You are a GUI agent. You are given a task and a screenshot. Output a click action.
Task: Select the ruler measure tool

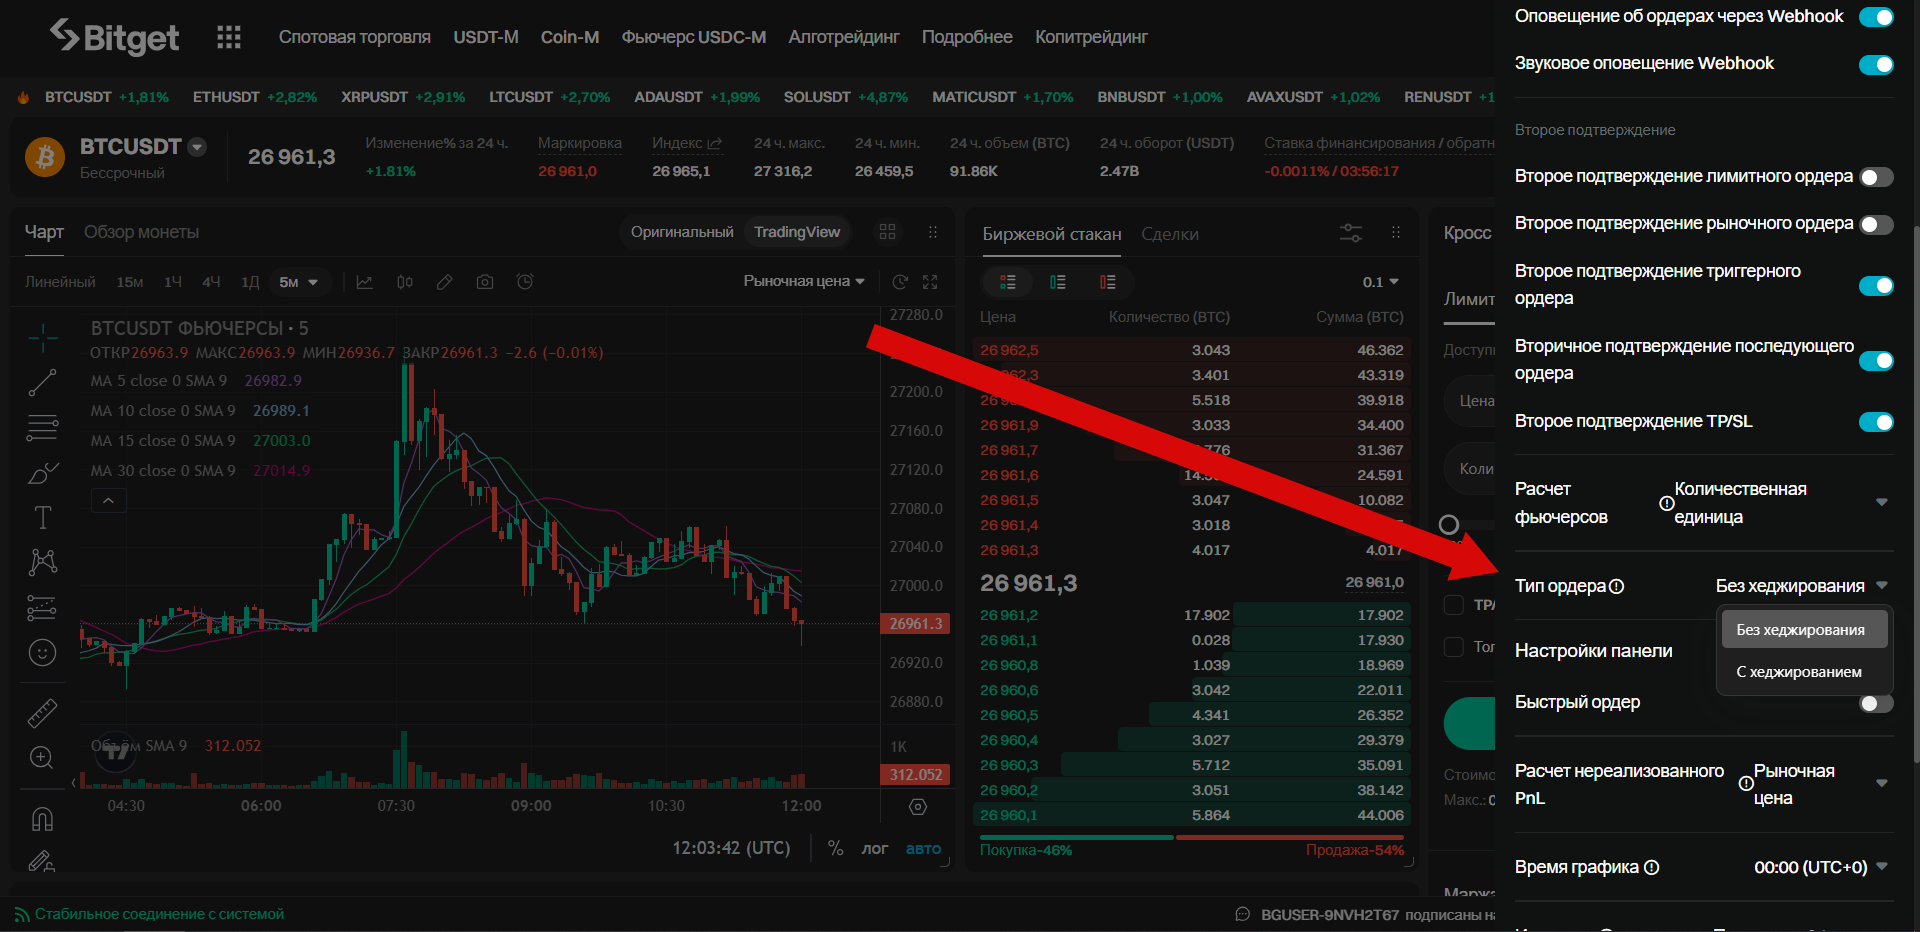pos(42,712)
